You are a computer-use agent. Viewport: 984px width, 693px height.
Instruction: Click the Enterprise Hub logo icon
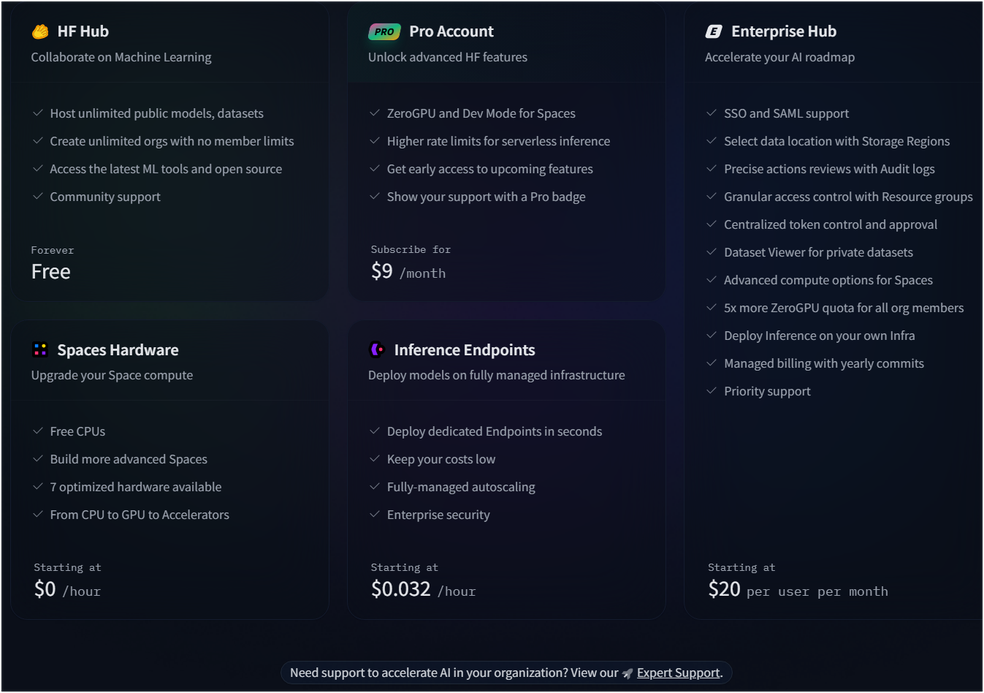pyautogui.click(x=713, y=32)
